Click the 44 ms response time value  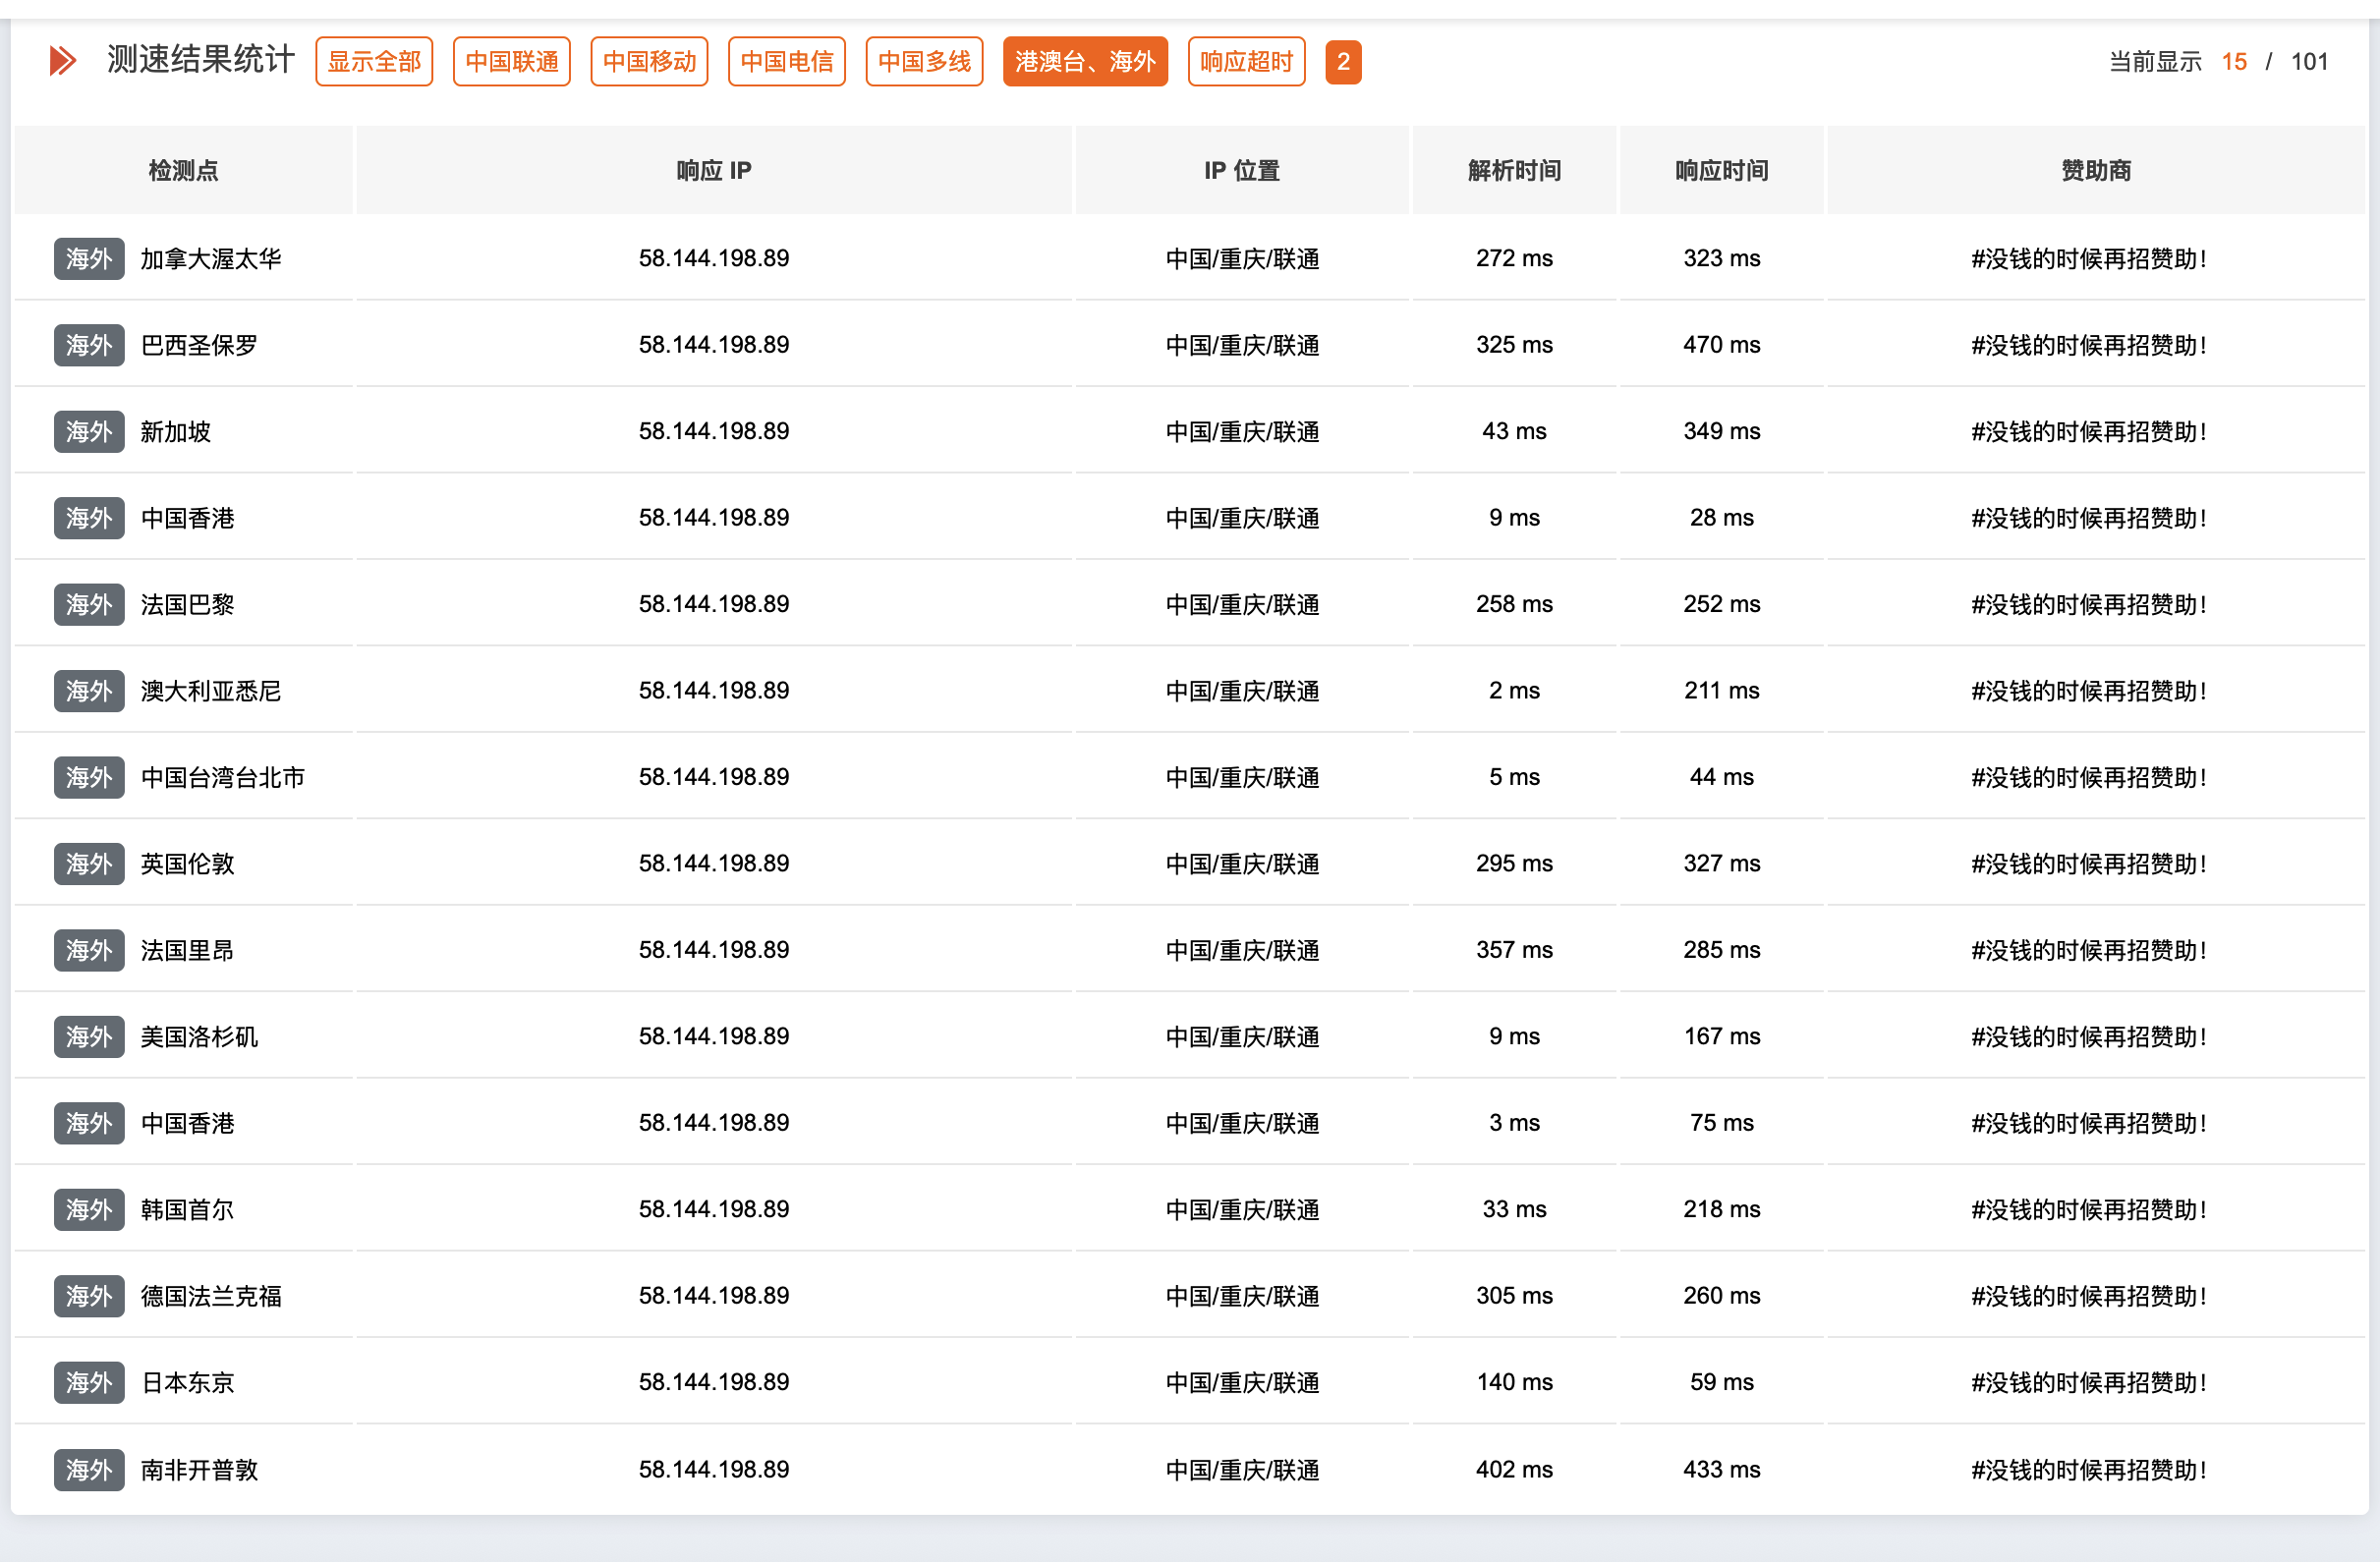[1722, 777]
